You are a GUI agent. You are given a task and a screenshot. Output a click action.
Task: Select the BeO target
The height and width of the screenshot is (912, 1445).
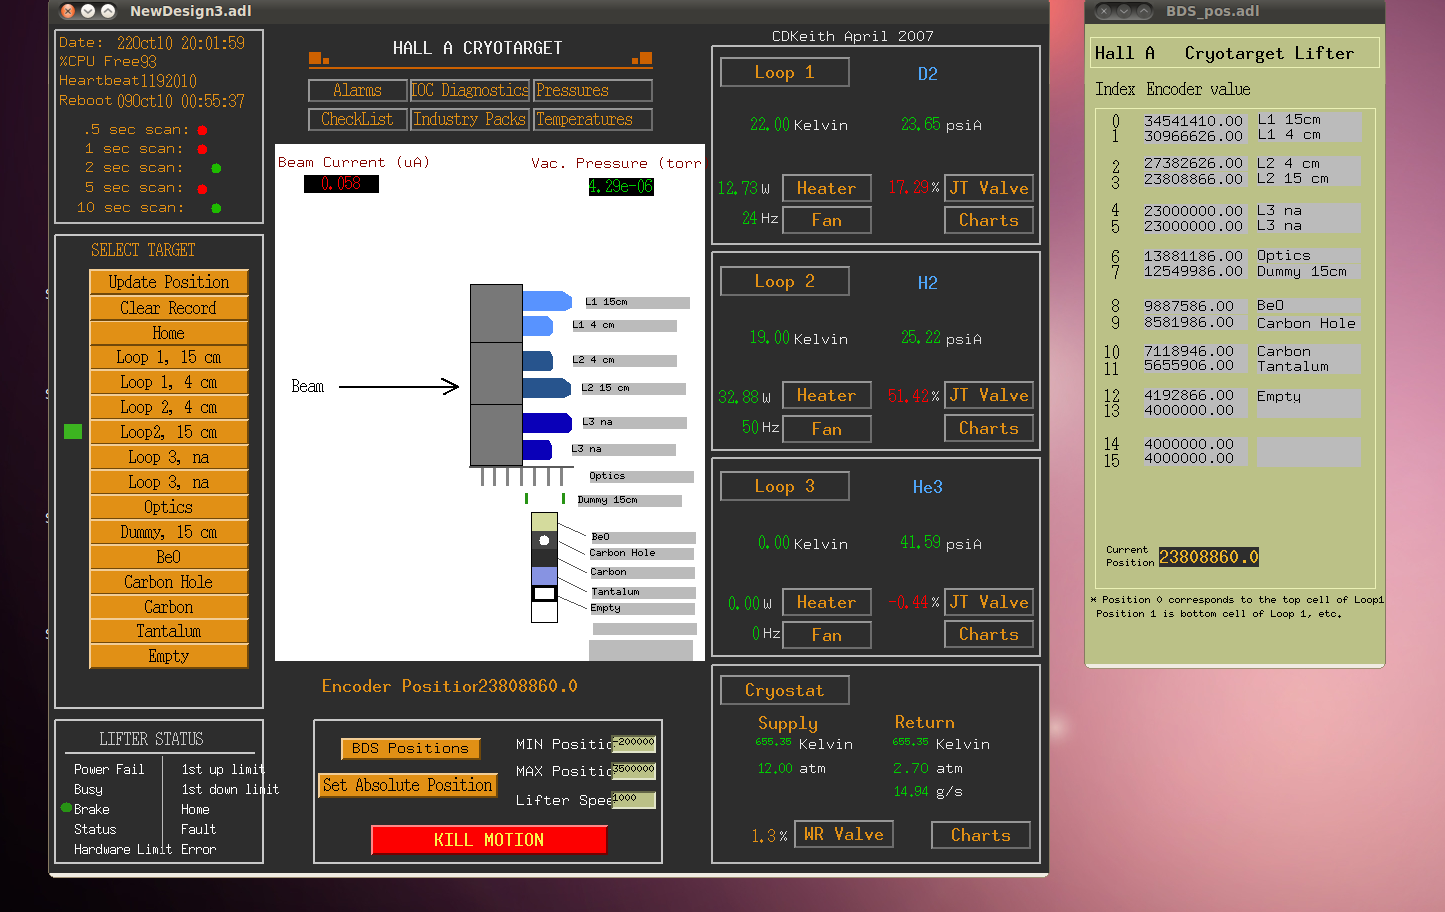tap(169, 557)
